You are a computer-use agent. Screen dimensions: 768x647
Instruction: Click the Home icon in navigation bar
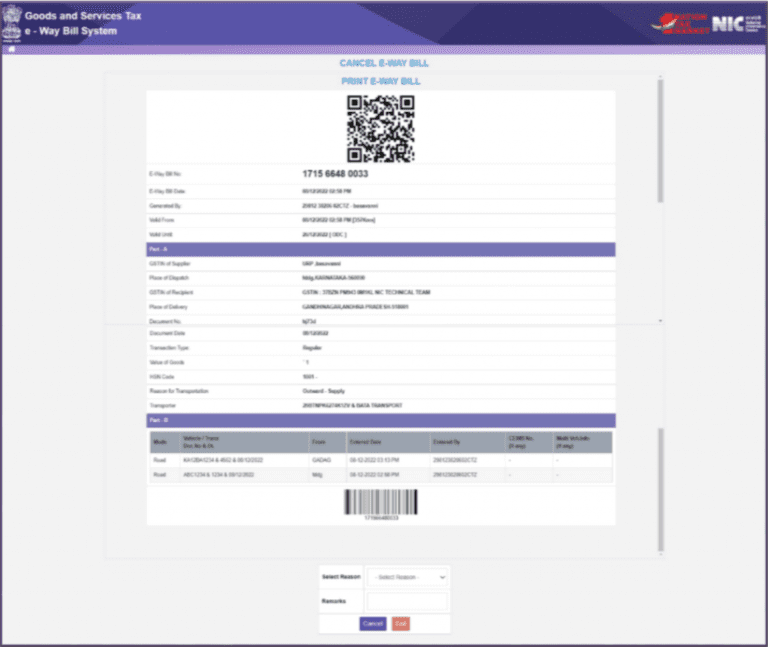(x=11, y=49)
